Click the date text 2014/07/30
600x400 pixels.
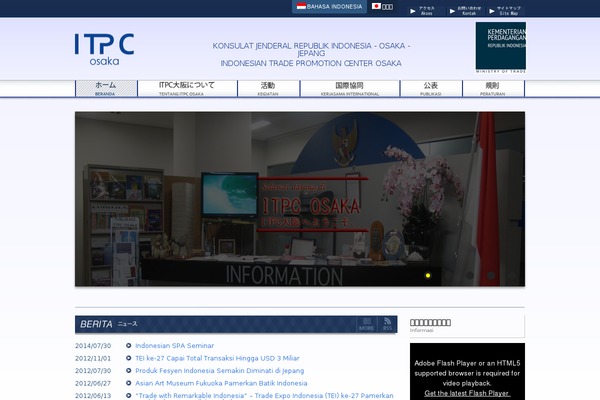(93, 346)
